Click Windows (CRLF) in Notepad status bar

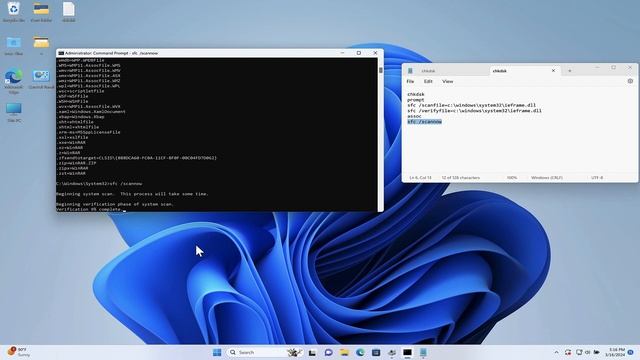[547, 178]
